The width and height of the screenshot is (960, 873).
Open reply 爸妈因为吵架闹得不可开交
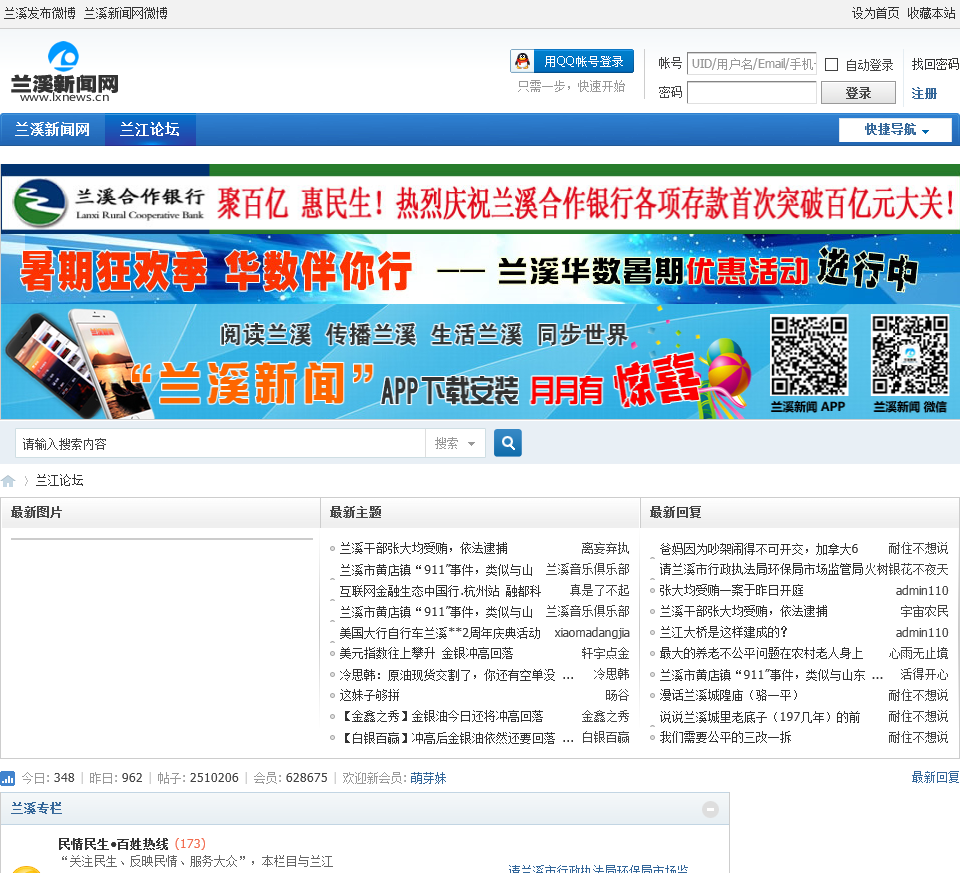click(x=759, y=549)
